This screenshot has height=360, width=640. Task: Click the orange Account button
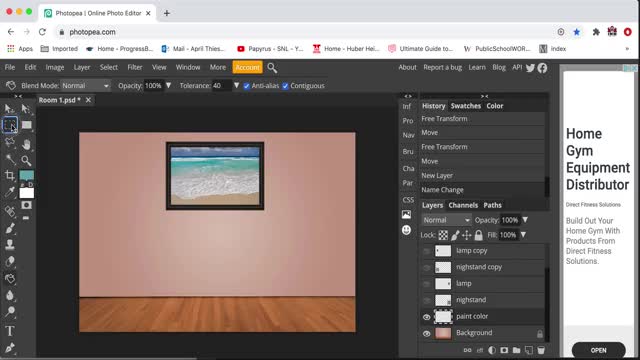[x=247, y=67]
